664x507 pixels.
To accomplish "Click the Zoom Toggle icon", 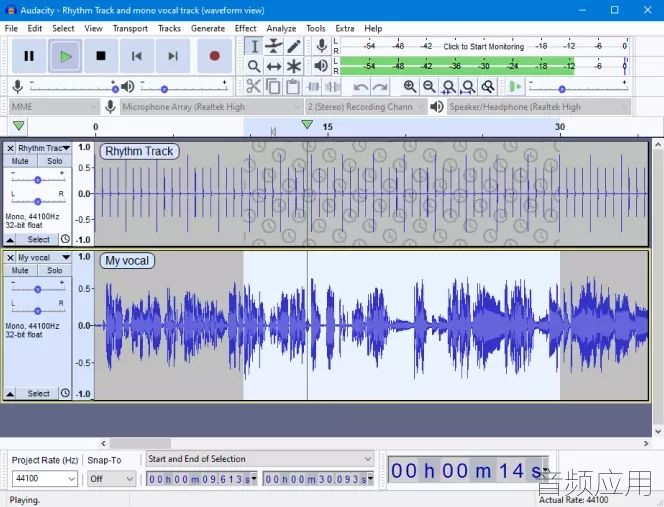I will pyautogui.click(x=488, y=87).
